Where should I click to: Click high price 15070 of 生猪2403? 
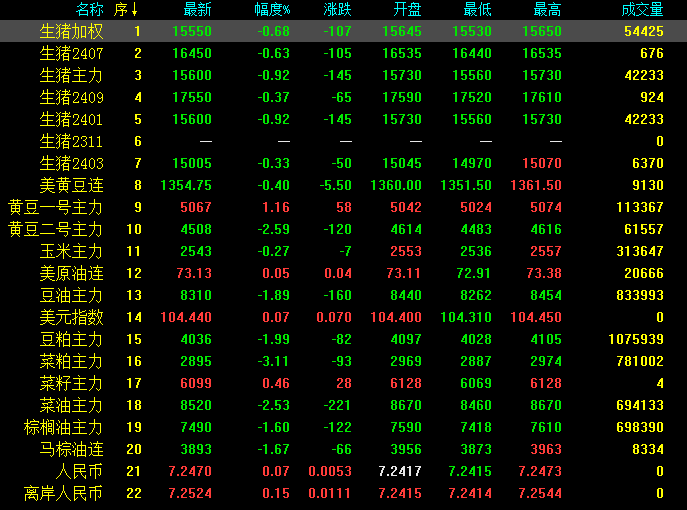coord(542,163)
